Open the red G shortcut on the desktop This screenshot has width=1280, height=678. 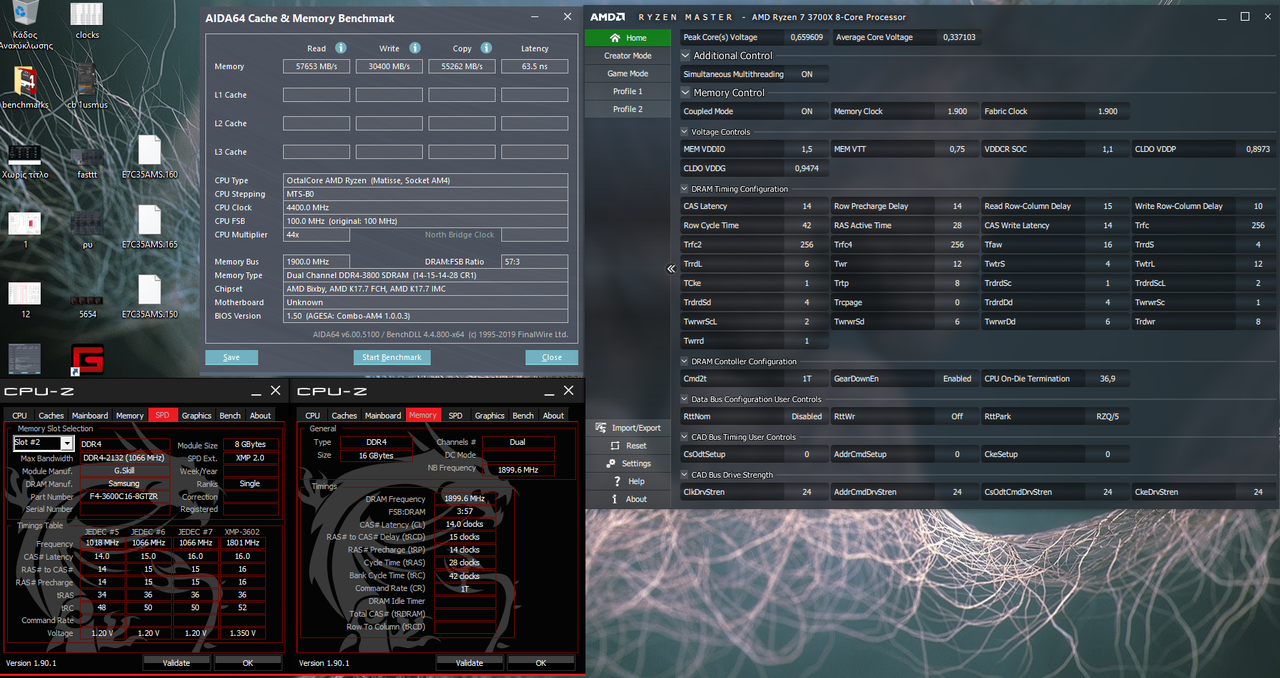[x=88, y=359]
